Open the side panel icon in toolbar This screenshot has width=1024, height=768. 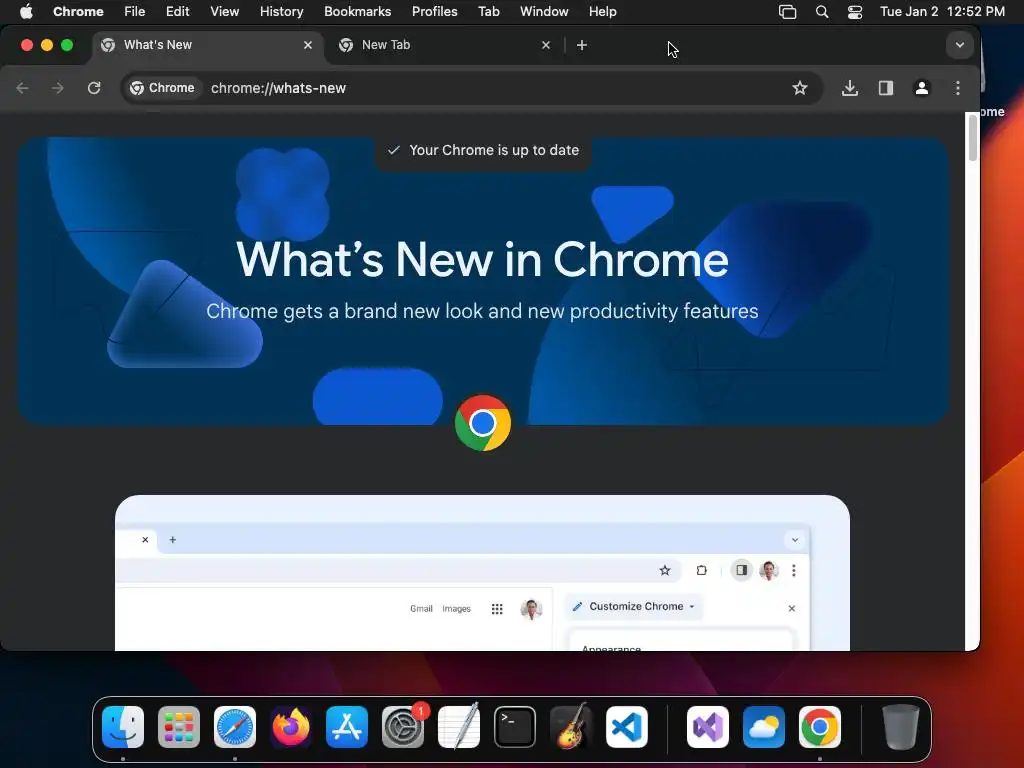click(886, 88)
